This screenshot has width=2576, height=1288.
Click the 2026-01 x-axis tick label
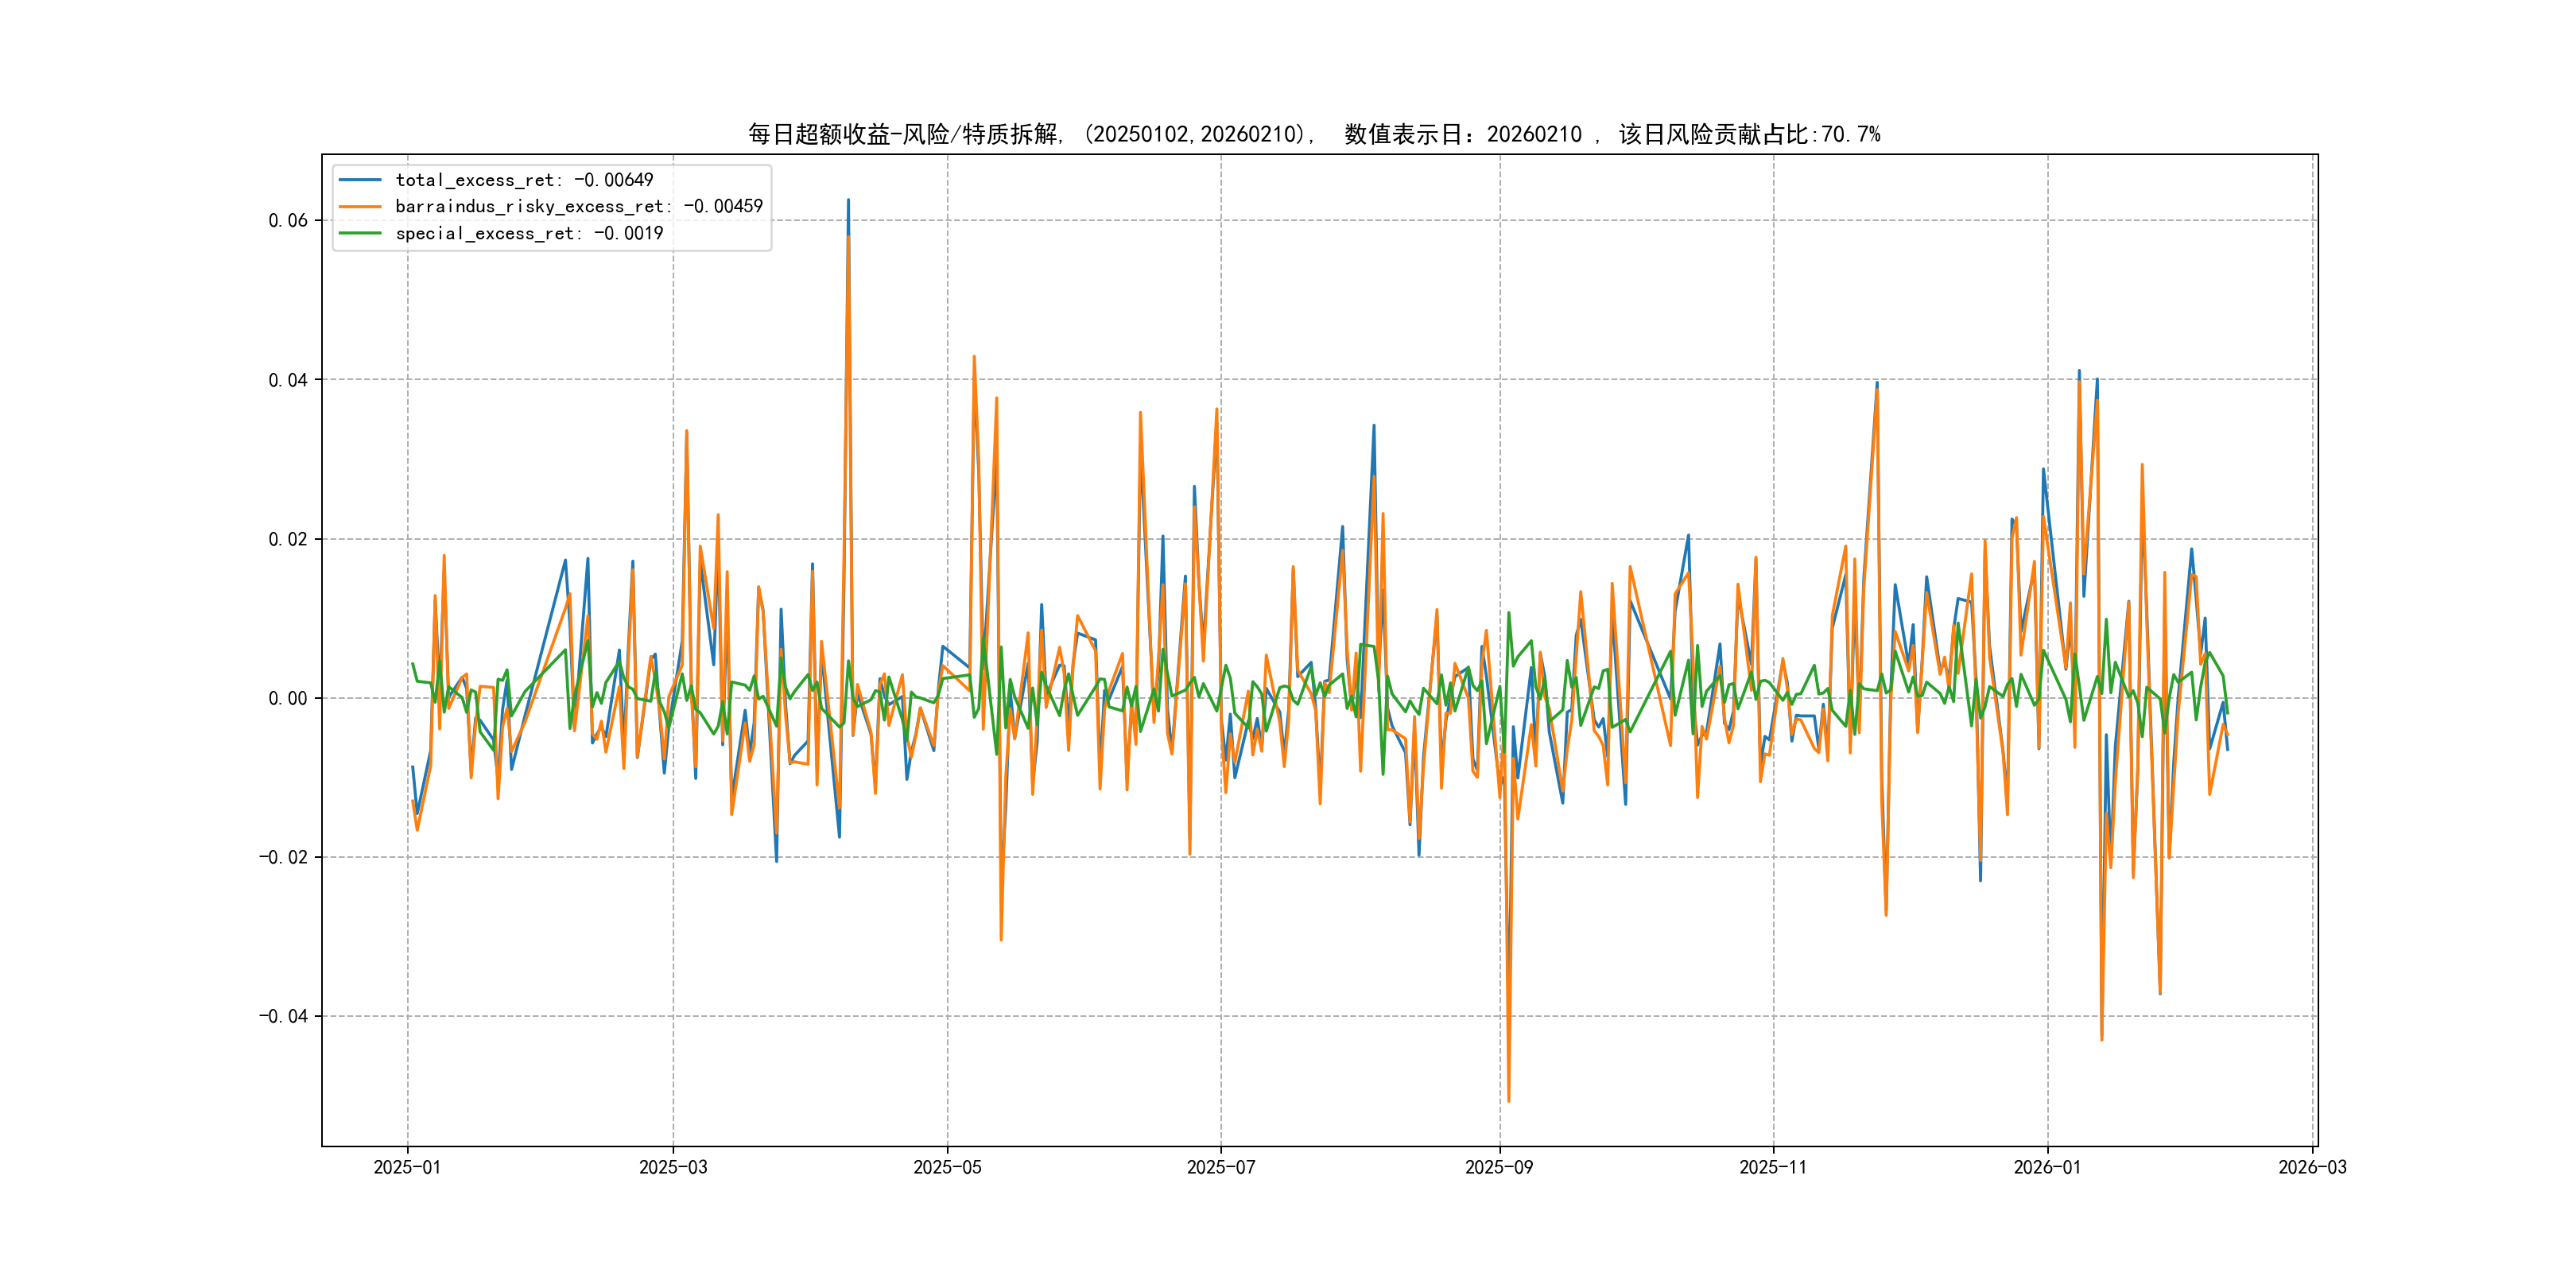(2047, 1167)
